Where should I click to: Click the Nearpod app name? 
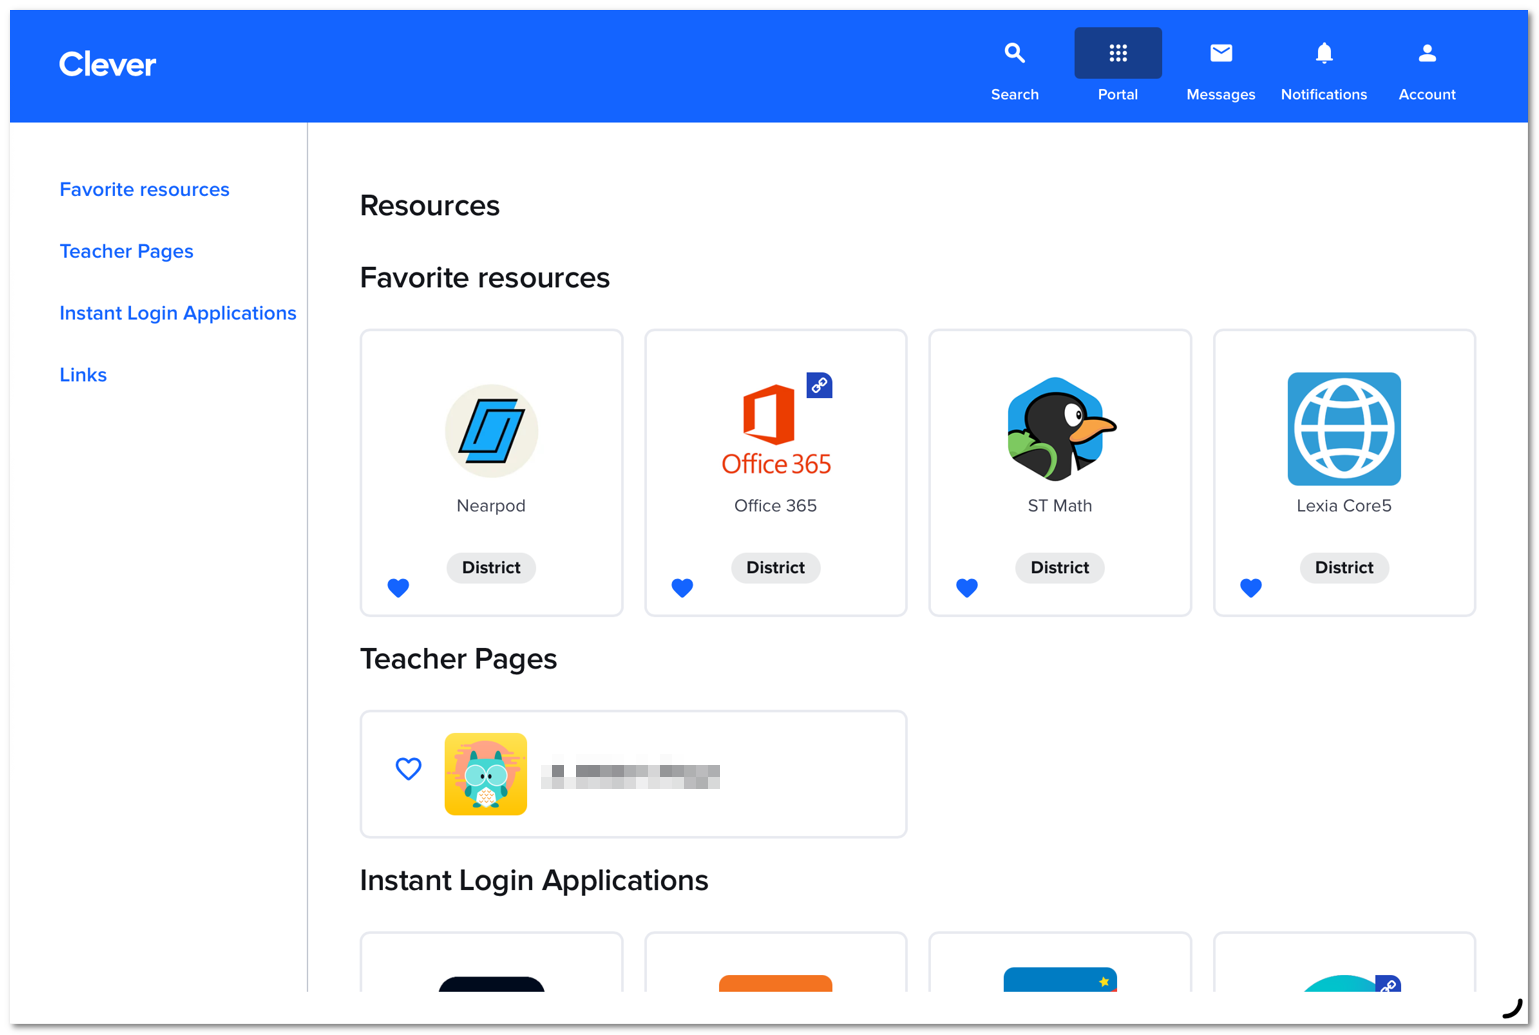click(x=491, y=506)
